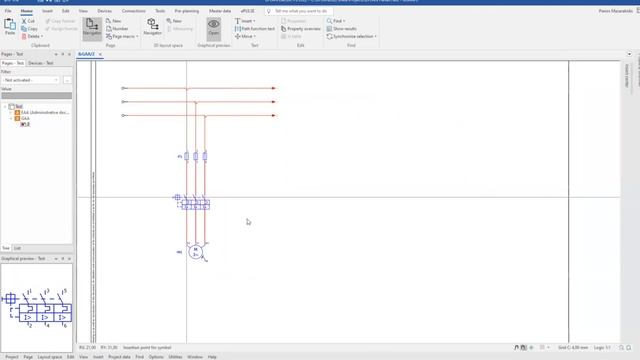
Task: Click the fuse symbols on the schematic
Action: point(196,156)
